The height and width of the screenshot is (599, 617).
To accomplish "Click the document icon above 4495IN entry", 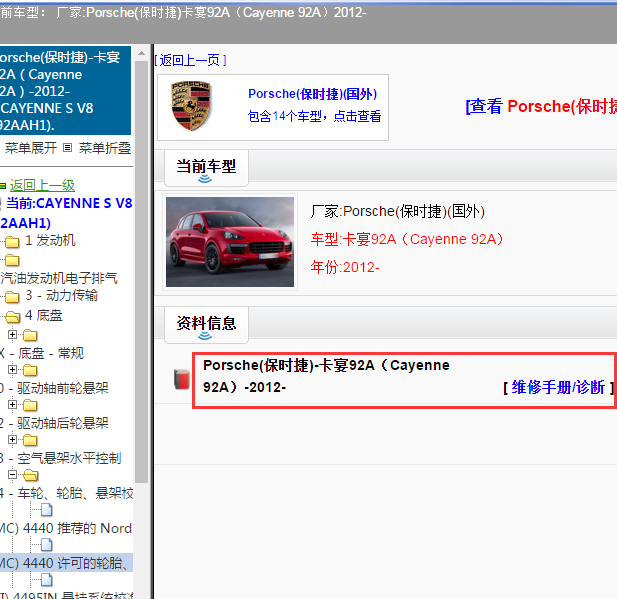I will click(x=47, y=579).
